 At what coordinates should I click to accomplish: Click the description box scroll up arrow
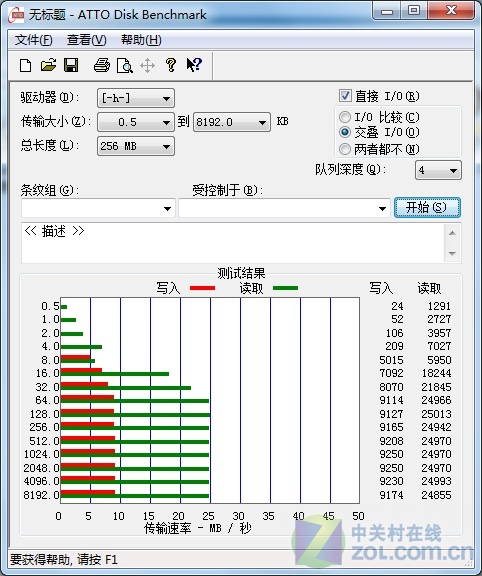point(452,233)
